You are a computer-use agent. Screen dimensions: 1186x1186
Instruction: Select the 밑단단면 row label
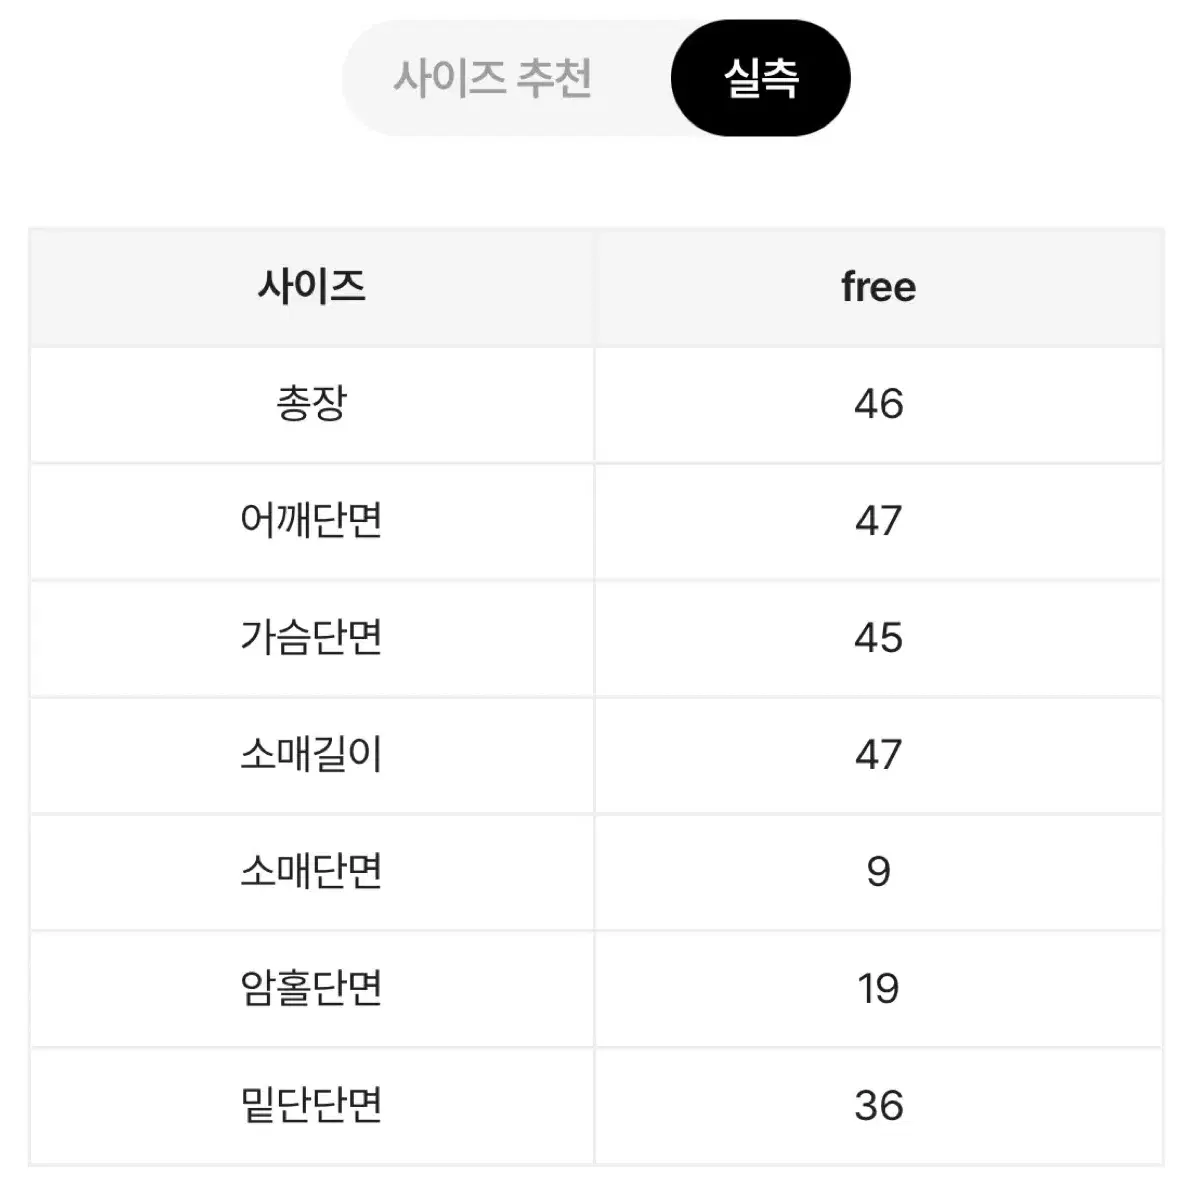tap(312, 1104)
